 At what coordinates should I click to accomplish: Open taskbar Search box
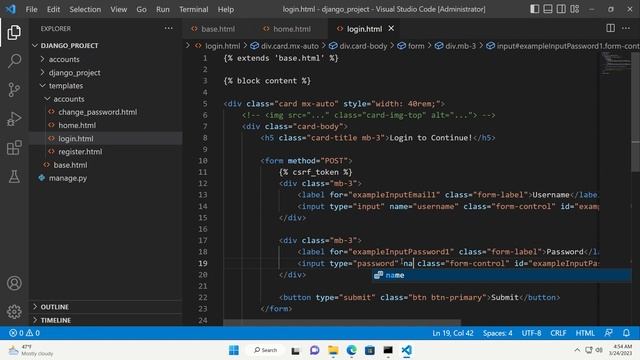(x=265, y=350)
